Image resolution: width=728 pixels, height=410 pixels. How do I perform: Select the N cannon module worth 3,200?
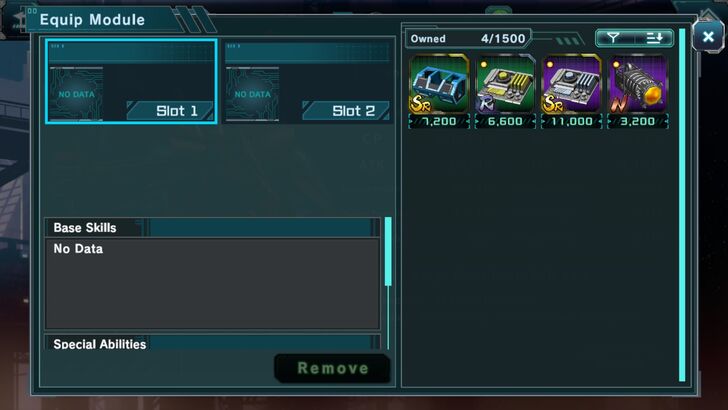(x=638, y=91)
